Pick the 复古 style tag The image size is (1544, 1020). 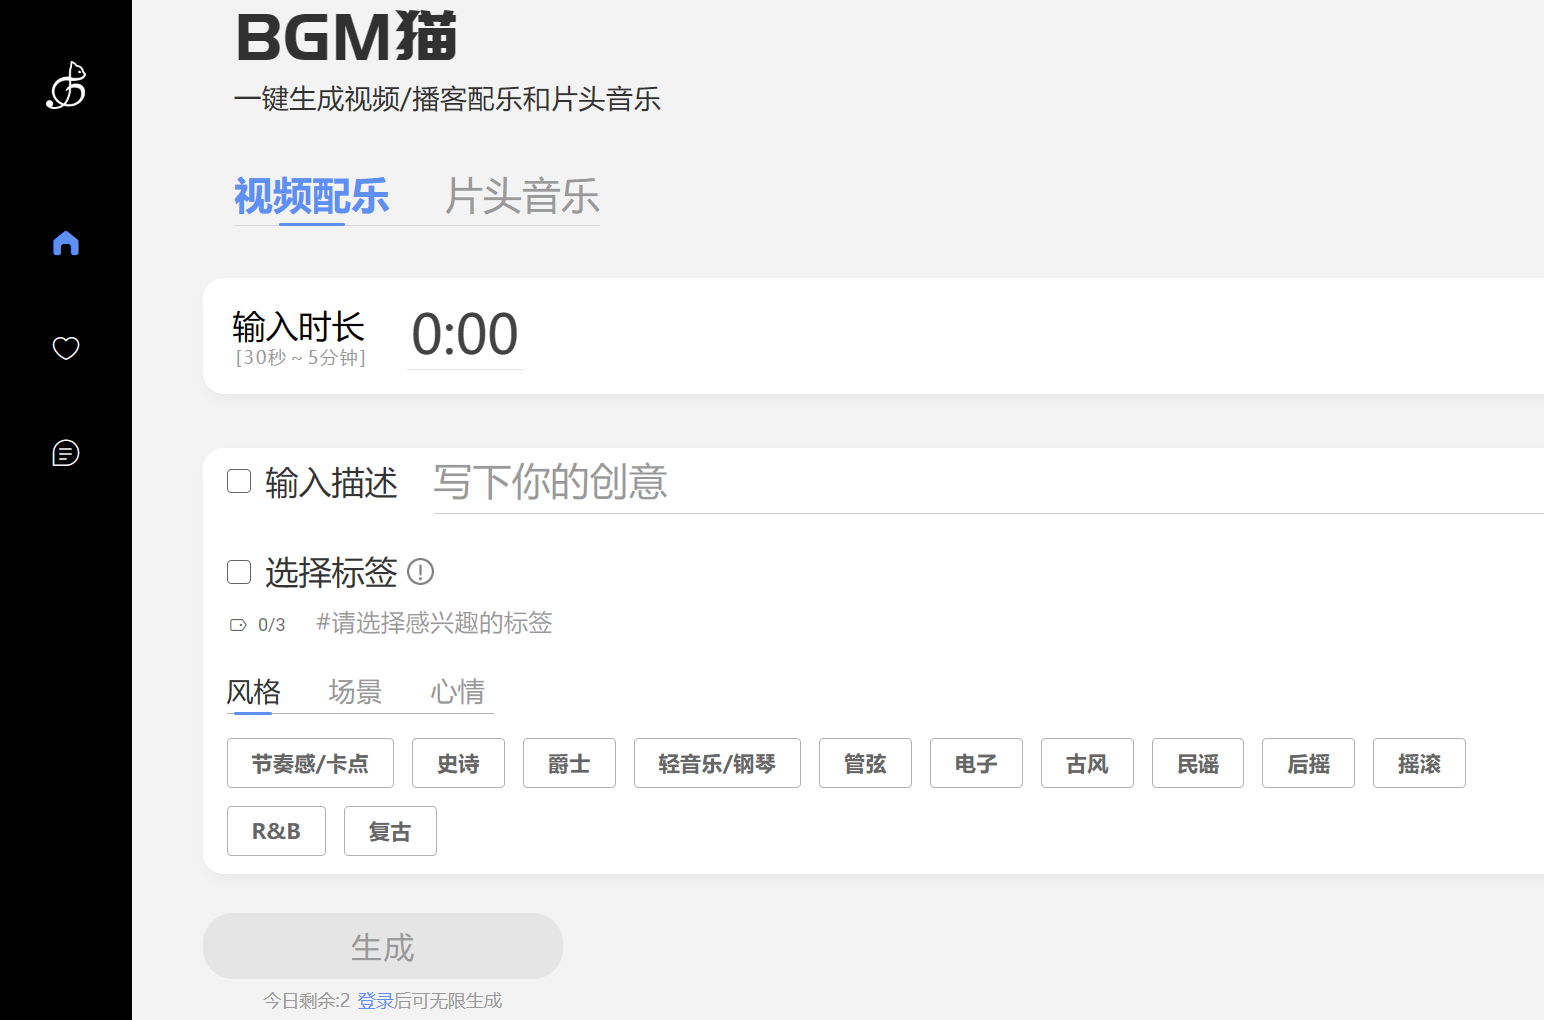point(390,831)
